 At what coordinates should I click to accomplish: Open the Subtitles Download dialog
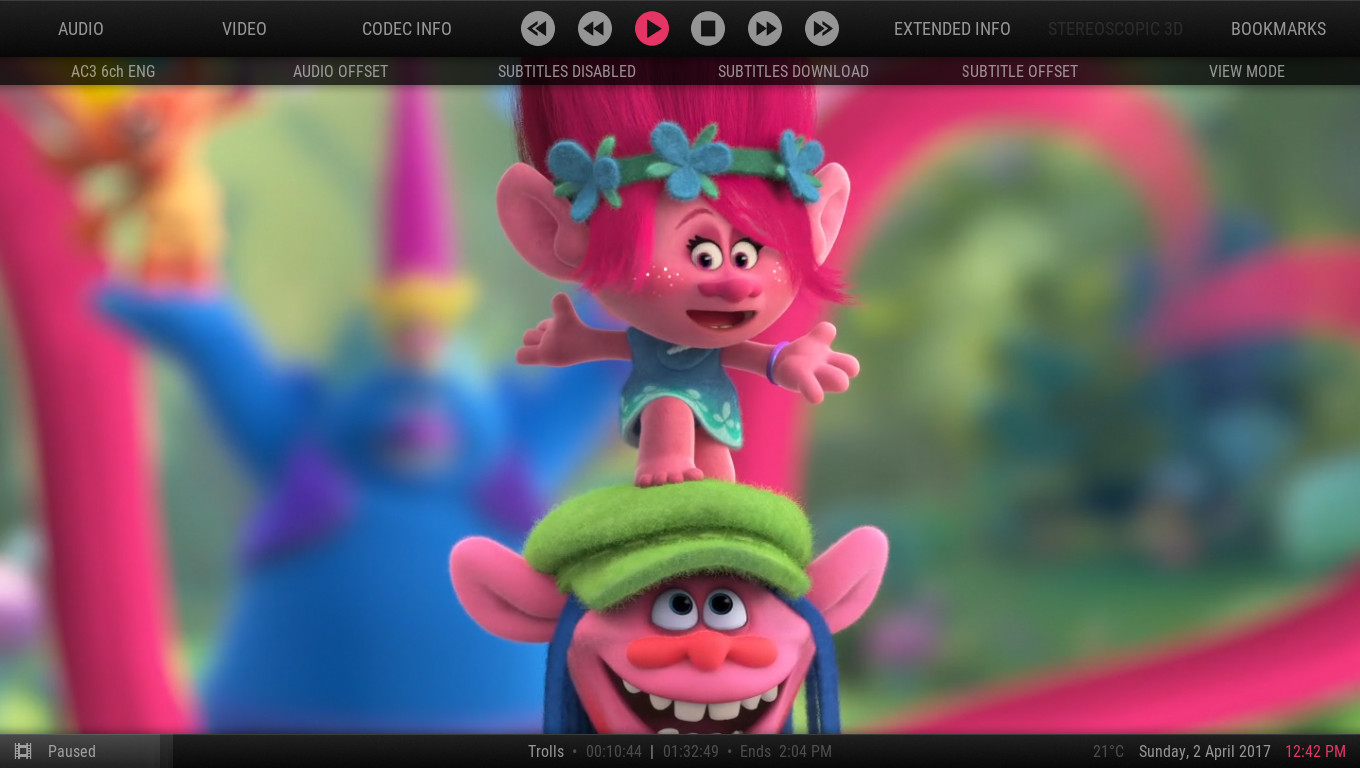(x=793, y=71)
